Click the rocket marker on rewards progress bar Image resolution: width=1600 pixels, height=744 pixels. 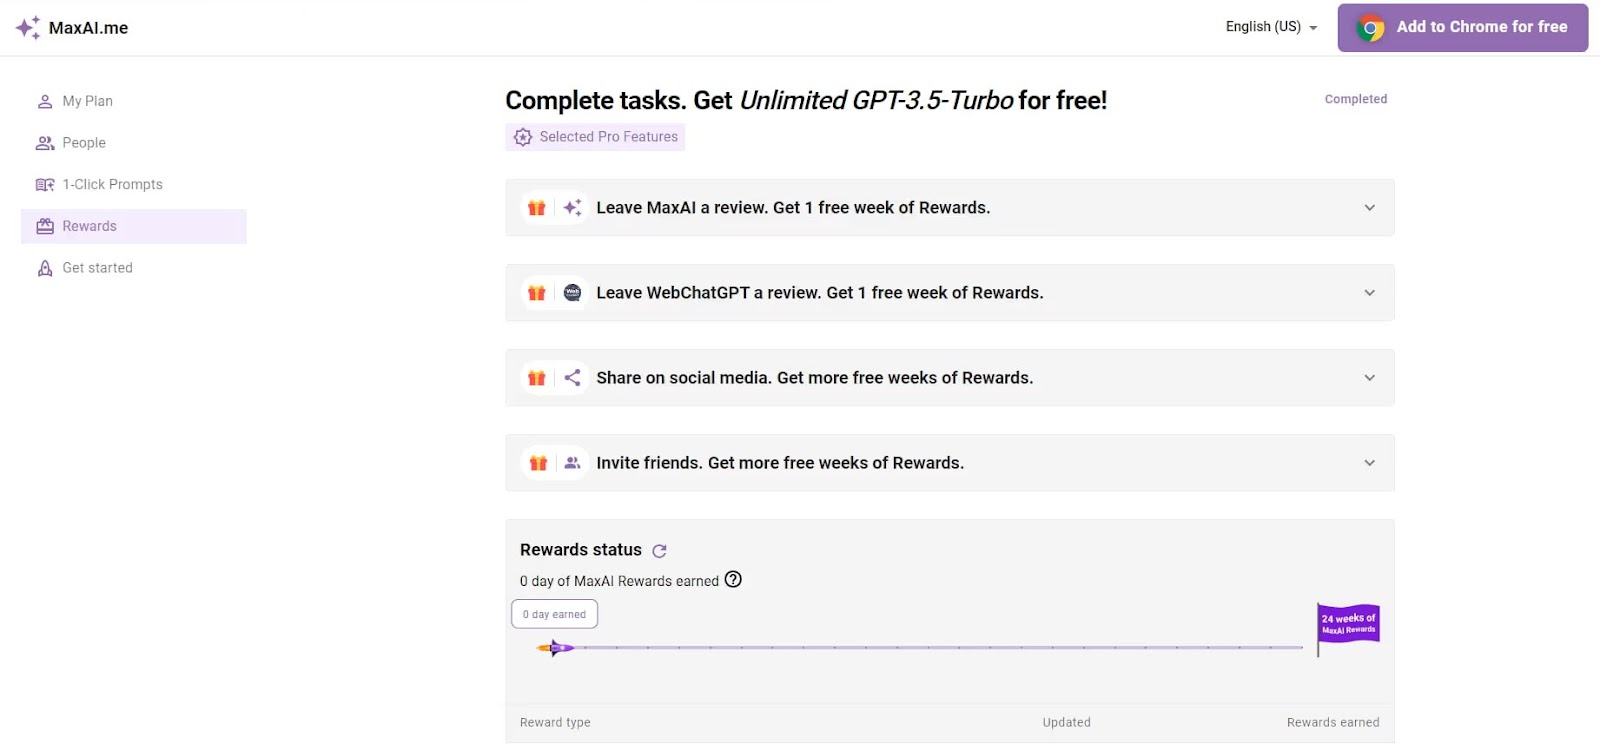(x=556, y=648)
